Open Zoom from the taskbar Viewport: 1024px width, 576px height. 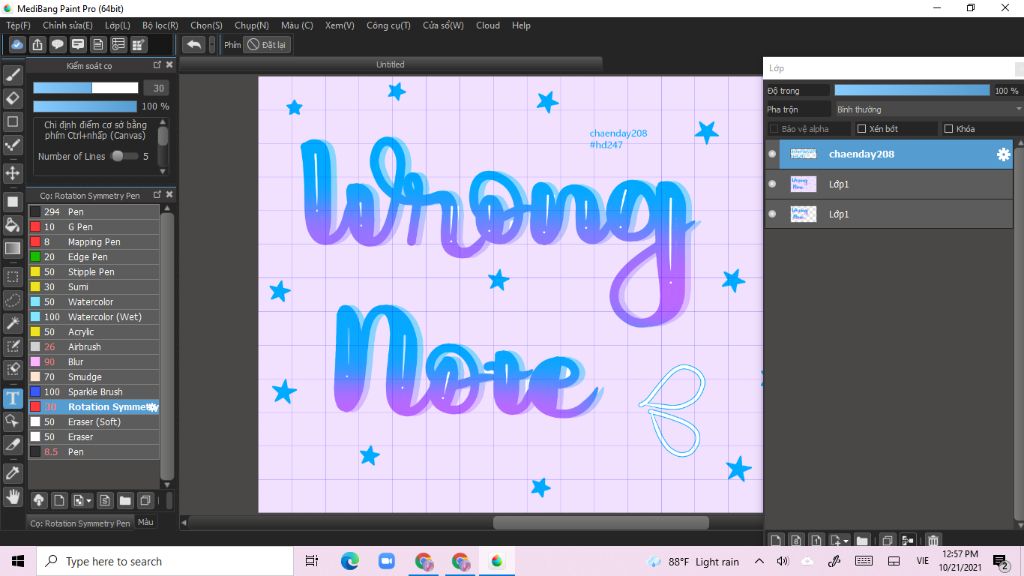click(387, 561)
